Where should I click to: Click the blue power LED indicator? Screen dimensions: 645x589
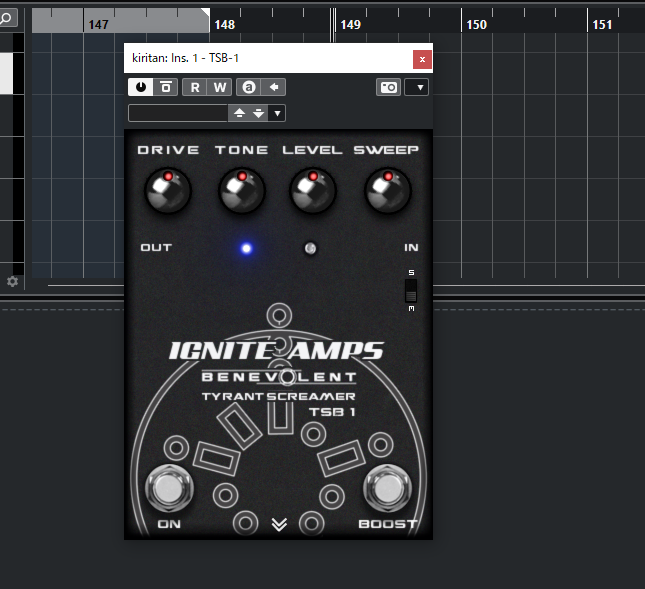(246, 248)
